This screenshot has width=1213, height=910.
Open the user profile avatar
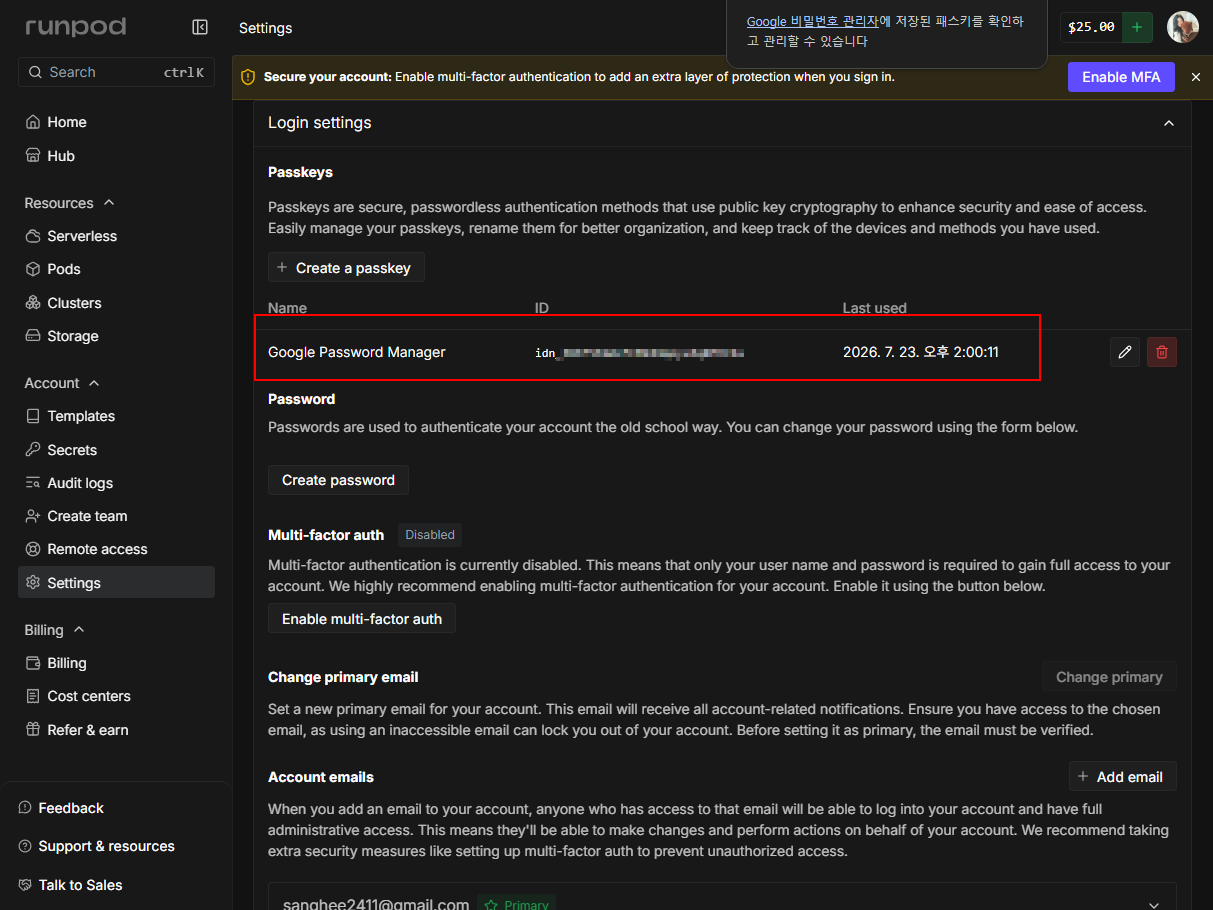click(x=1183, y=27)
